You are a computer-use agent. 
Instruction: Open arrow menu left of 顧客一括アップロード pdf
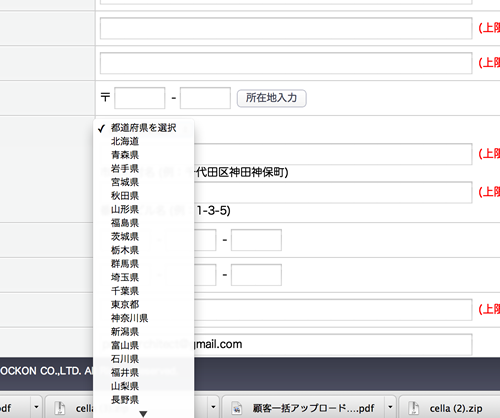tap(213, 407)
